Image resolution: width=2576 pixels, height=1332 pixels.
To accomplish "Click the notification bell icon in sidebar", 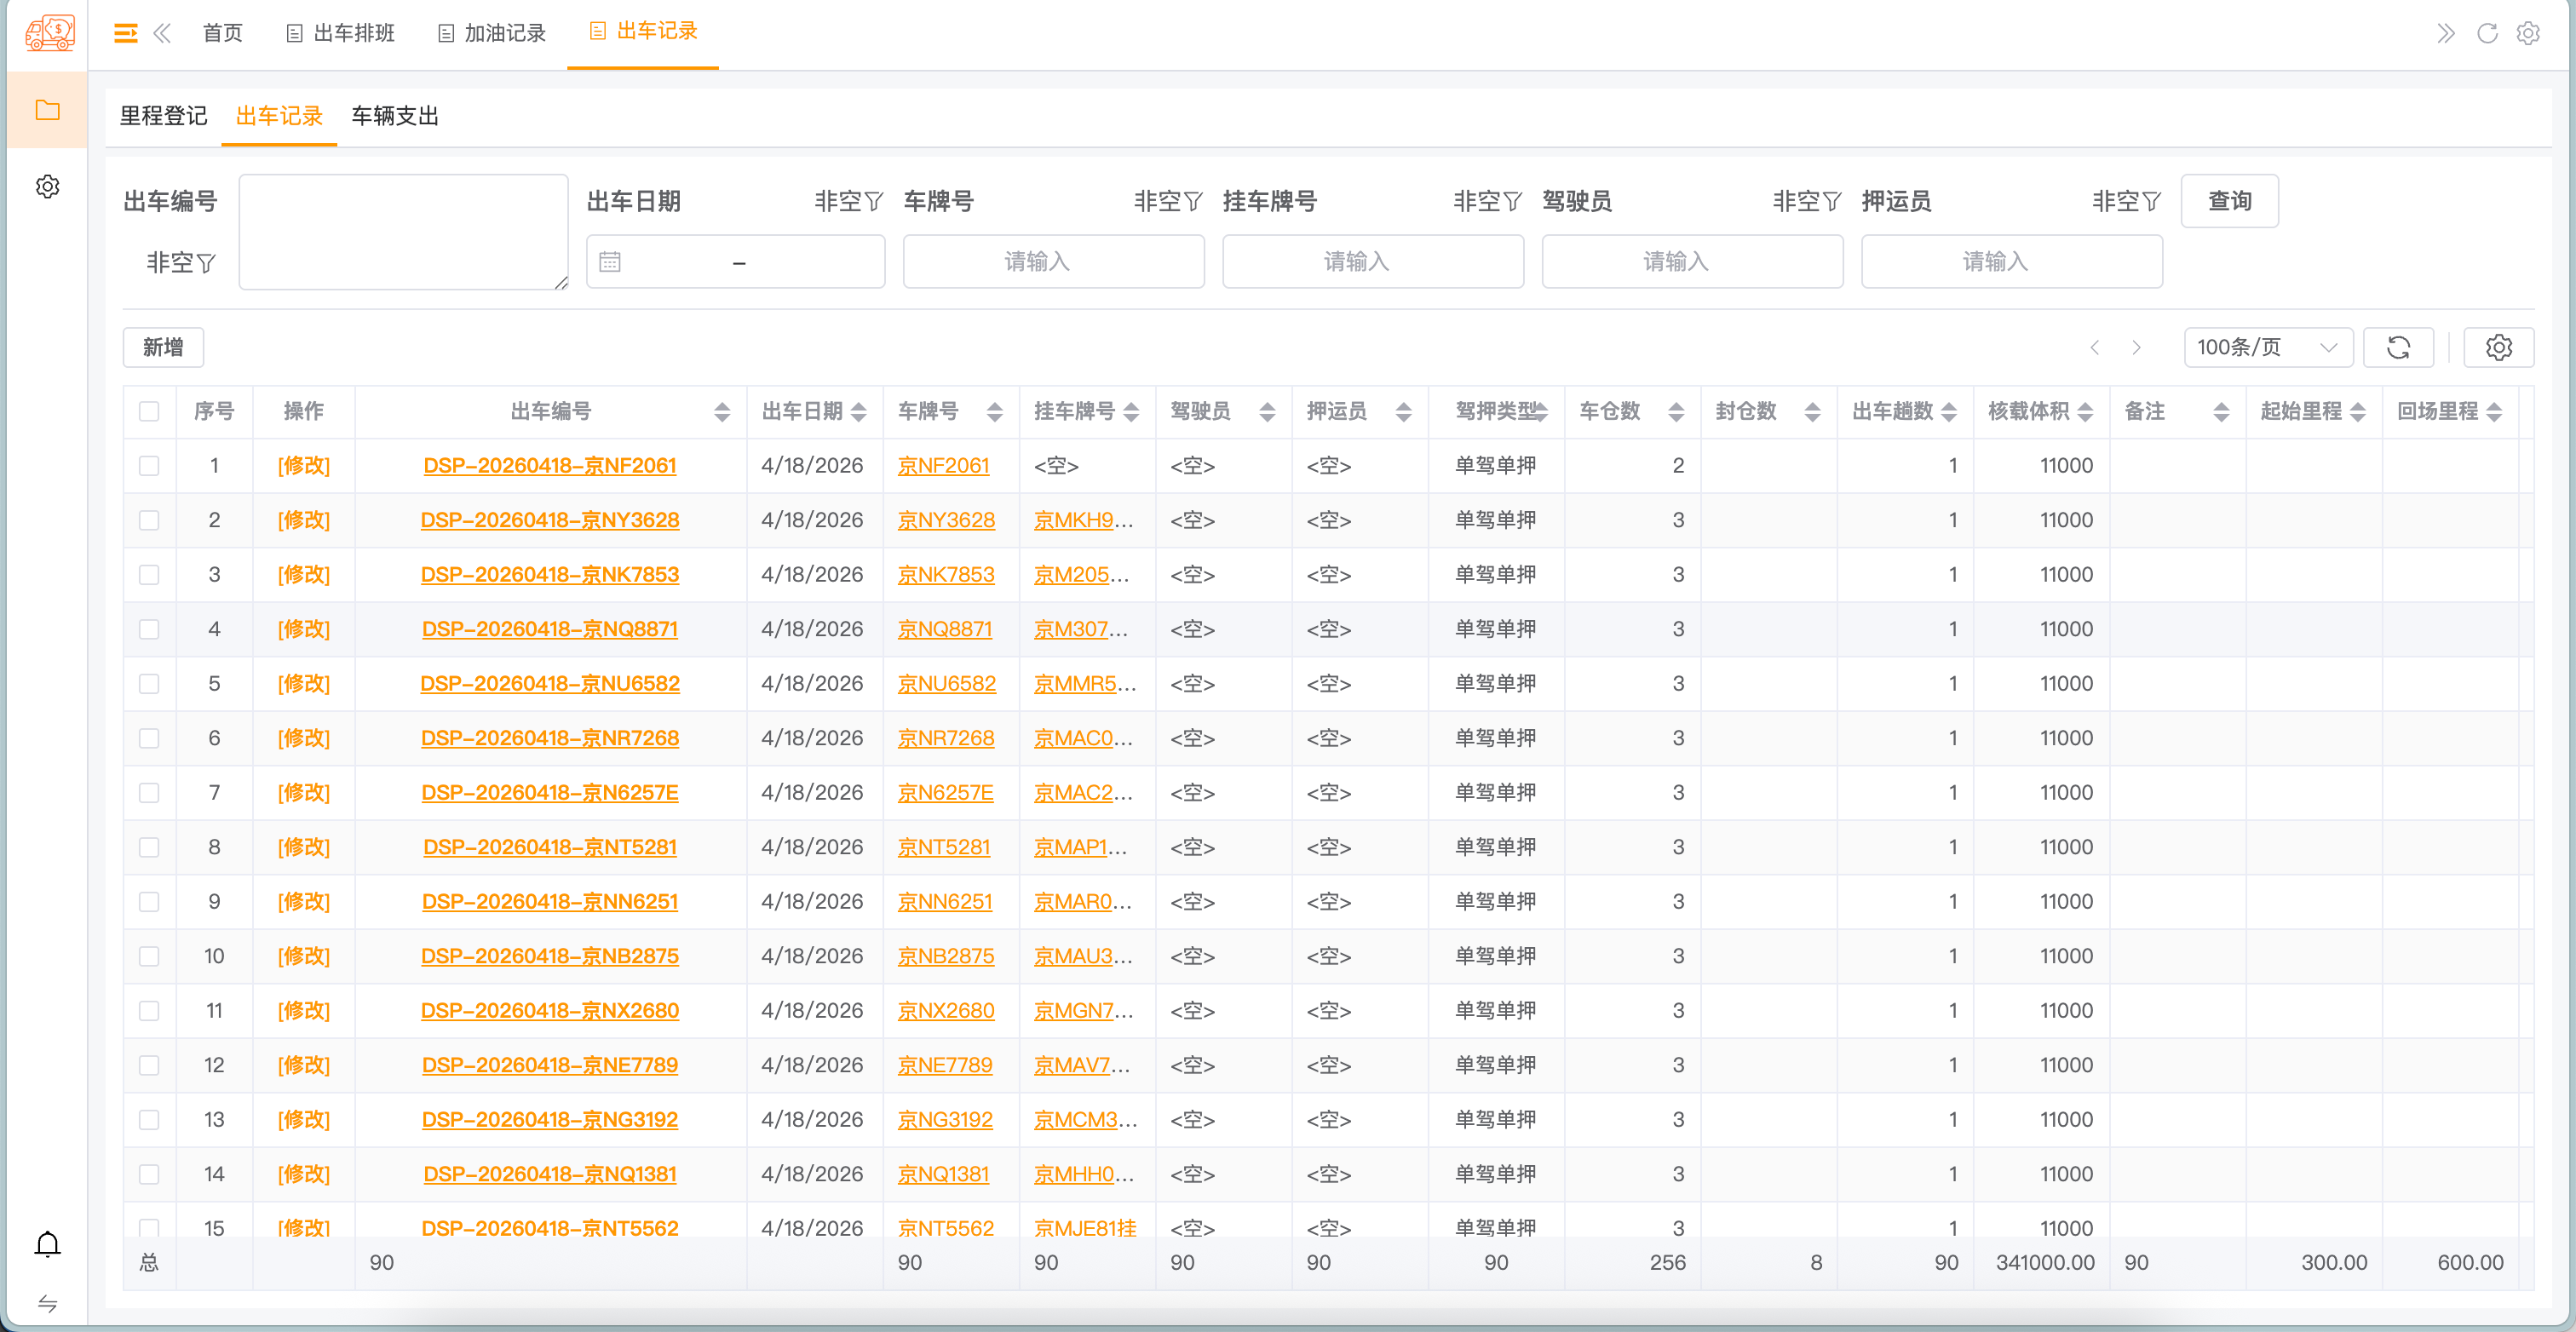I will (x=47, y=1244).
